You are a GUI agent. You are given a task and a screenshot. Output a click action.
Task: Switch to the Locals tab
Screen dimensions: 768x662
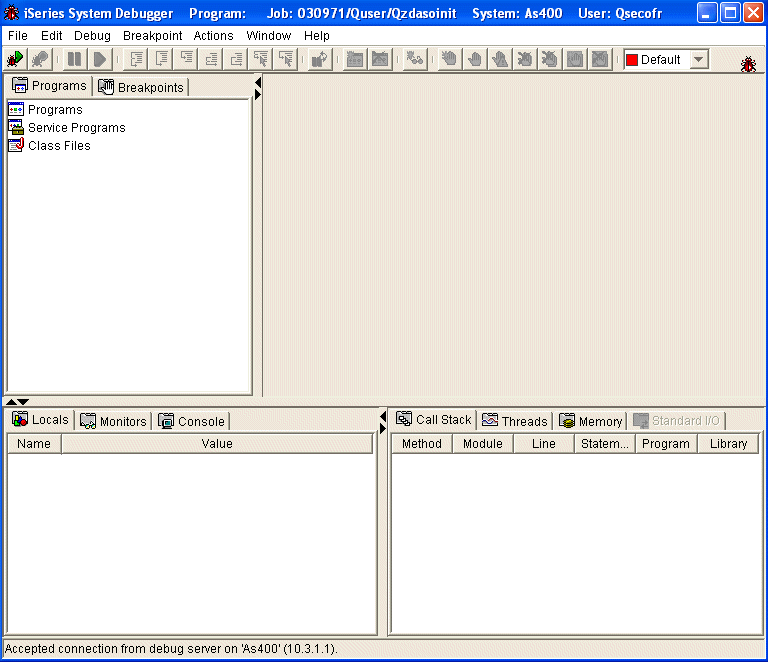(40, 420)
